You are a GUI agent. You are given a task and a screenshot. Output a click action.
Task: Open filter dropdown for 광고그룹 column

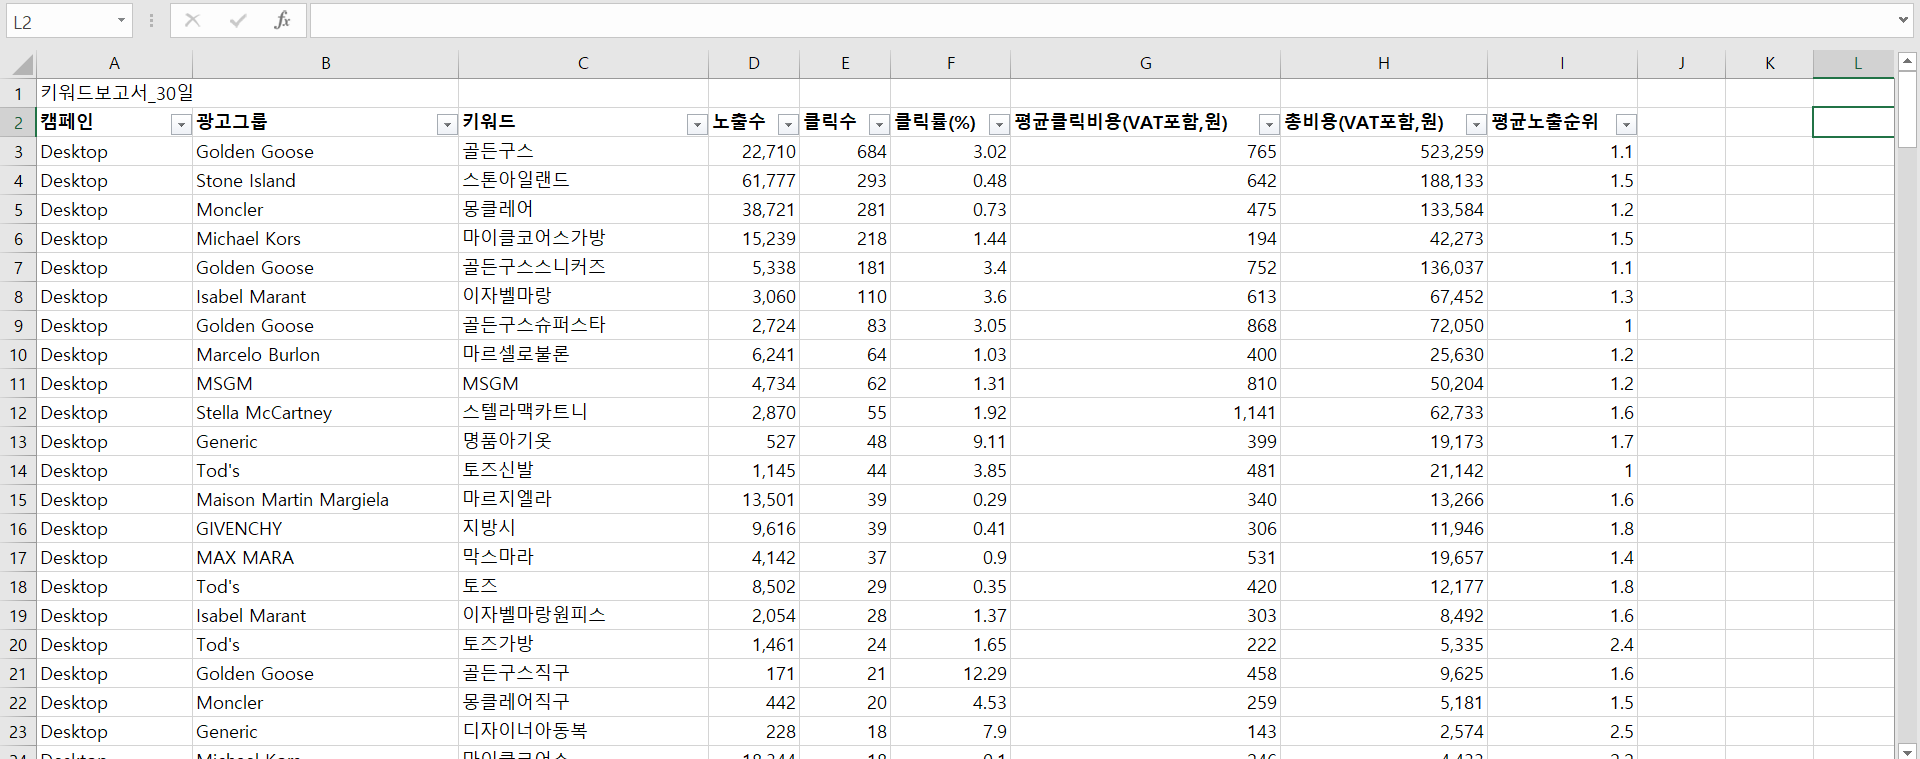point(447,124)
